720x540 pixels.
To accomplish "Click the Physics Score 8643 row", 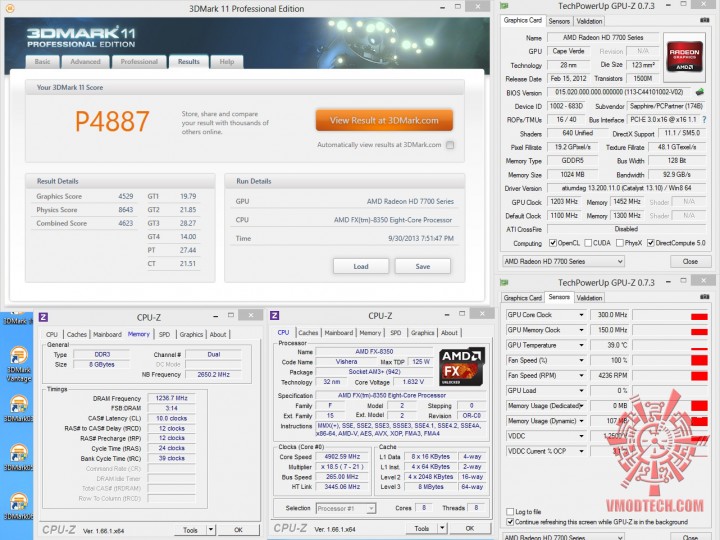I will pos(84,210).
